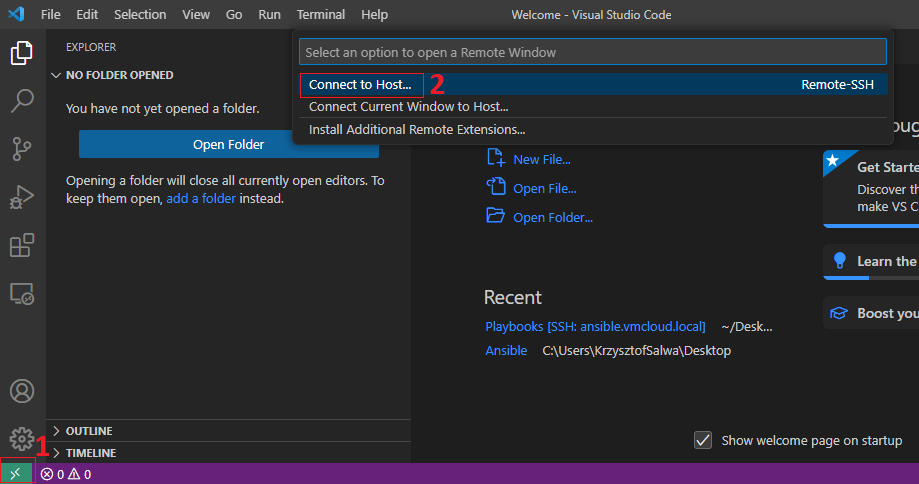Open the Search view icon

pos(22,101)
